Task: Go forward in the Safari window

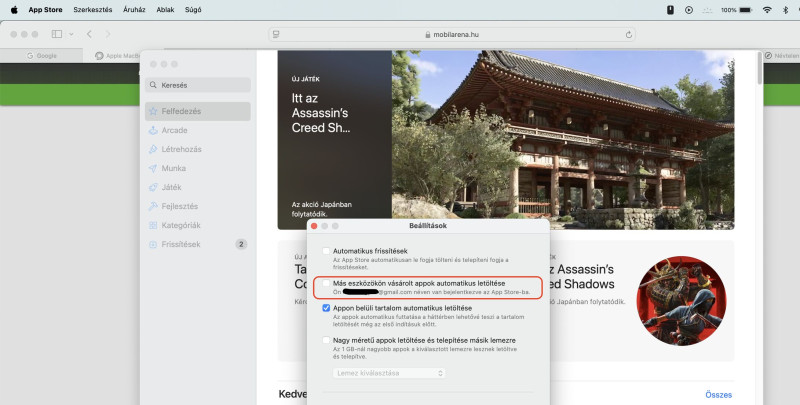Action: (x=108, y=34)
